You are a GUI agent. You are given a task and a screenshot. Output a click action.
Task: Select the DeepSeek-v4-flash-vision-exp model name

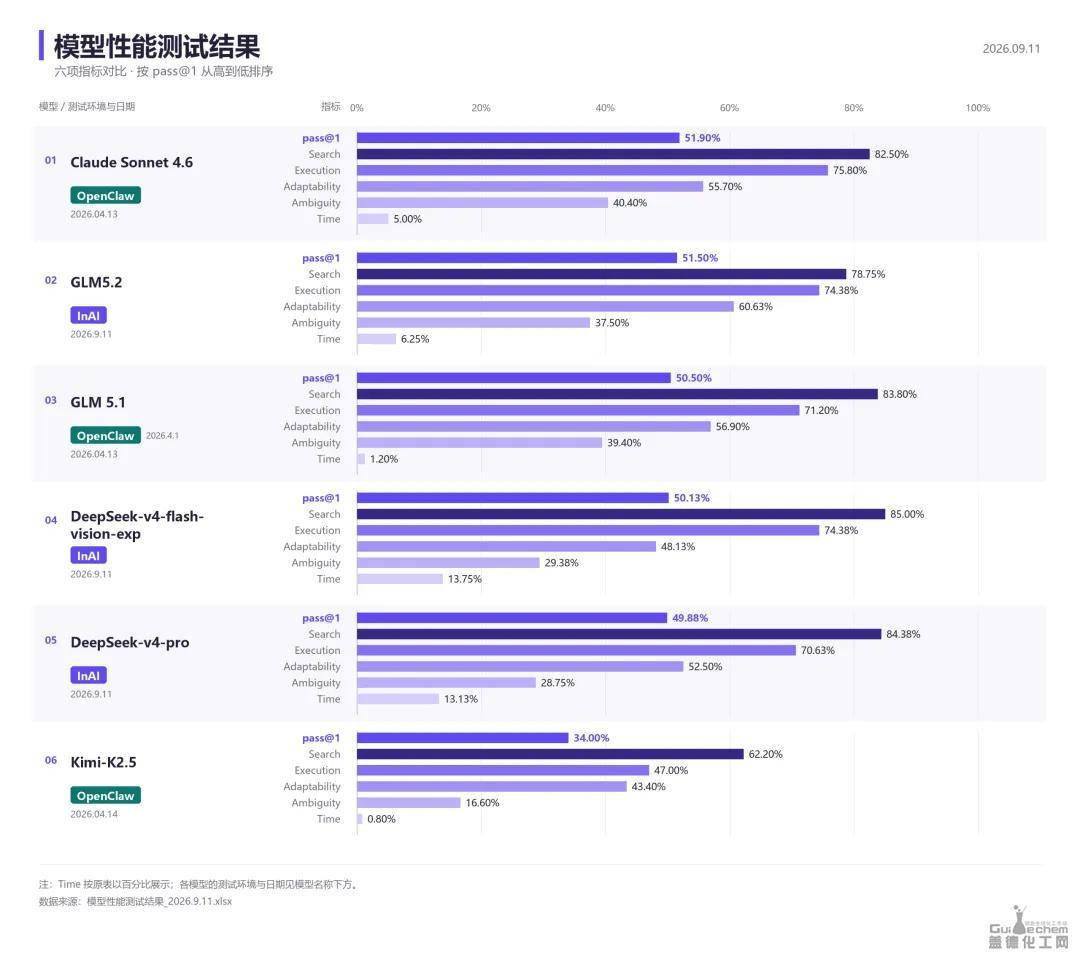coord(137,525)
